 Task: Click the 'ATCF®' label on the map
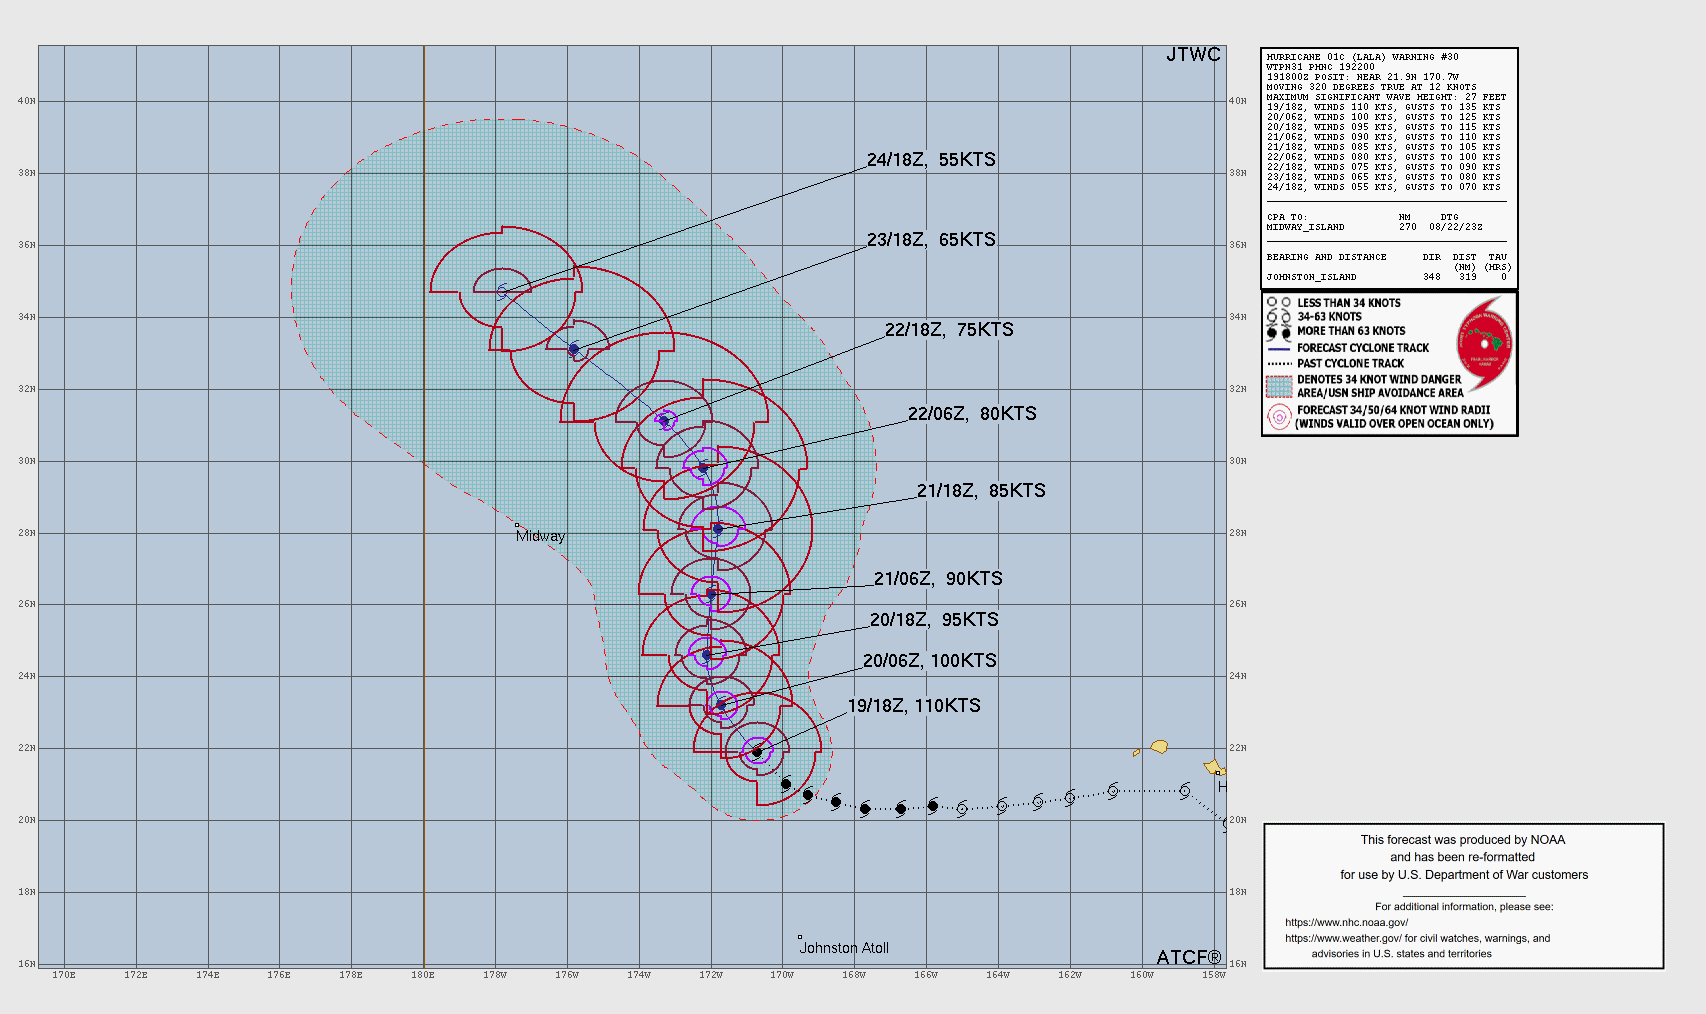click(1189, 958)
